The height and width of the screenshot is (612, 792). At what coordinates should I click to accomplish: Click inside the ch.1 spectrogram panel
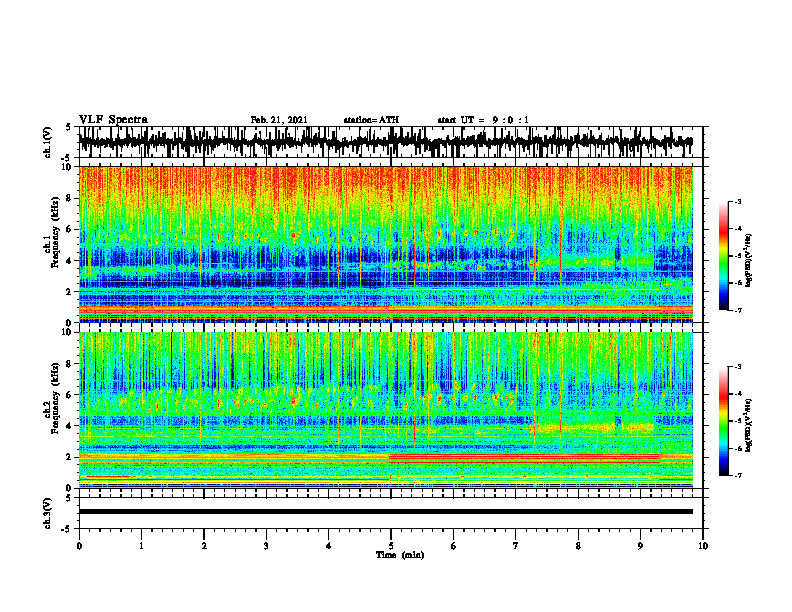tap(385, 244)
